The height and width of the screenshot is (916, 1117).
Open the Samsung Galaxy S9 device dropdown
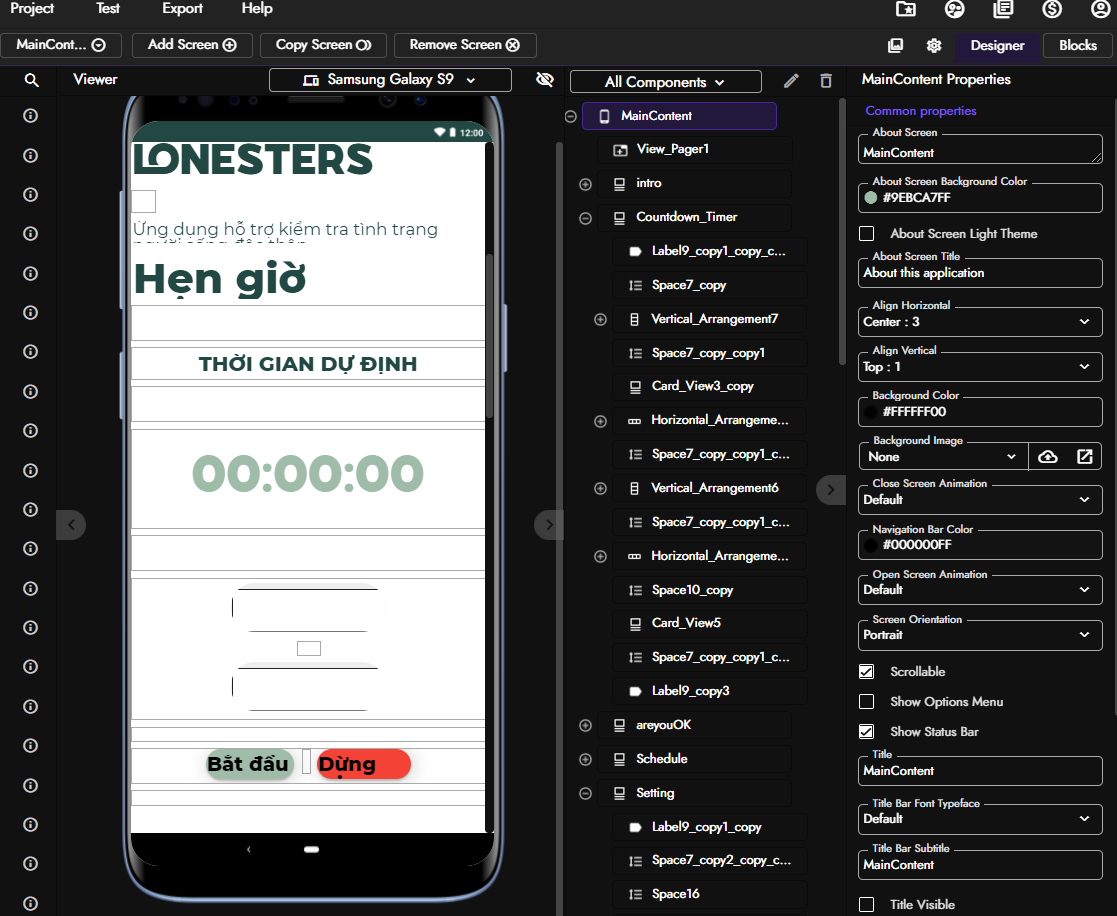point(390,80)
